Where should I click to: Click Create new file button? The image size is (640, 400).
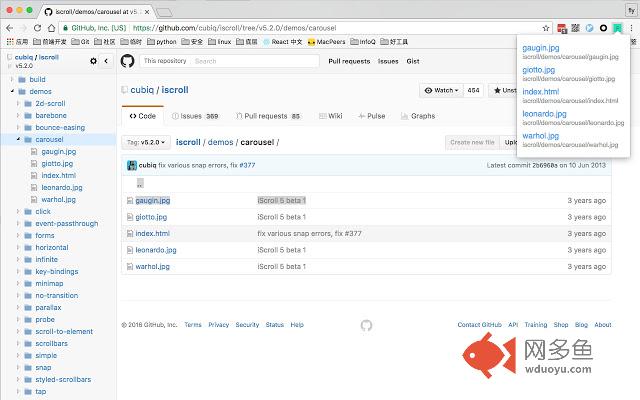pos(472,142)
